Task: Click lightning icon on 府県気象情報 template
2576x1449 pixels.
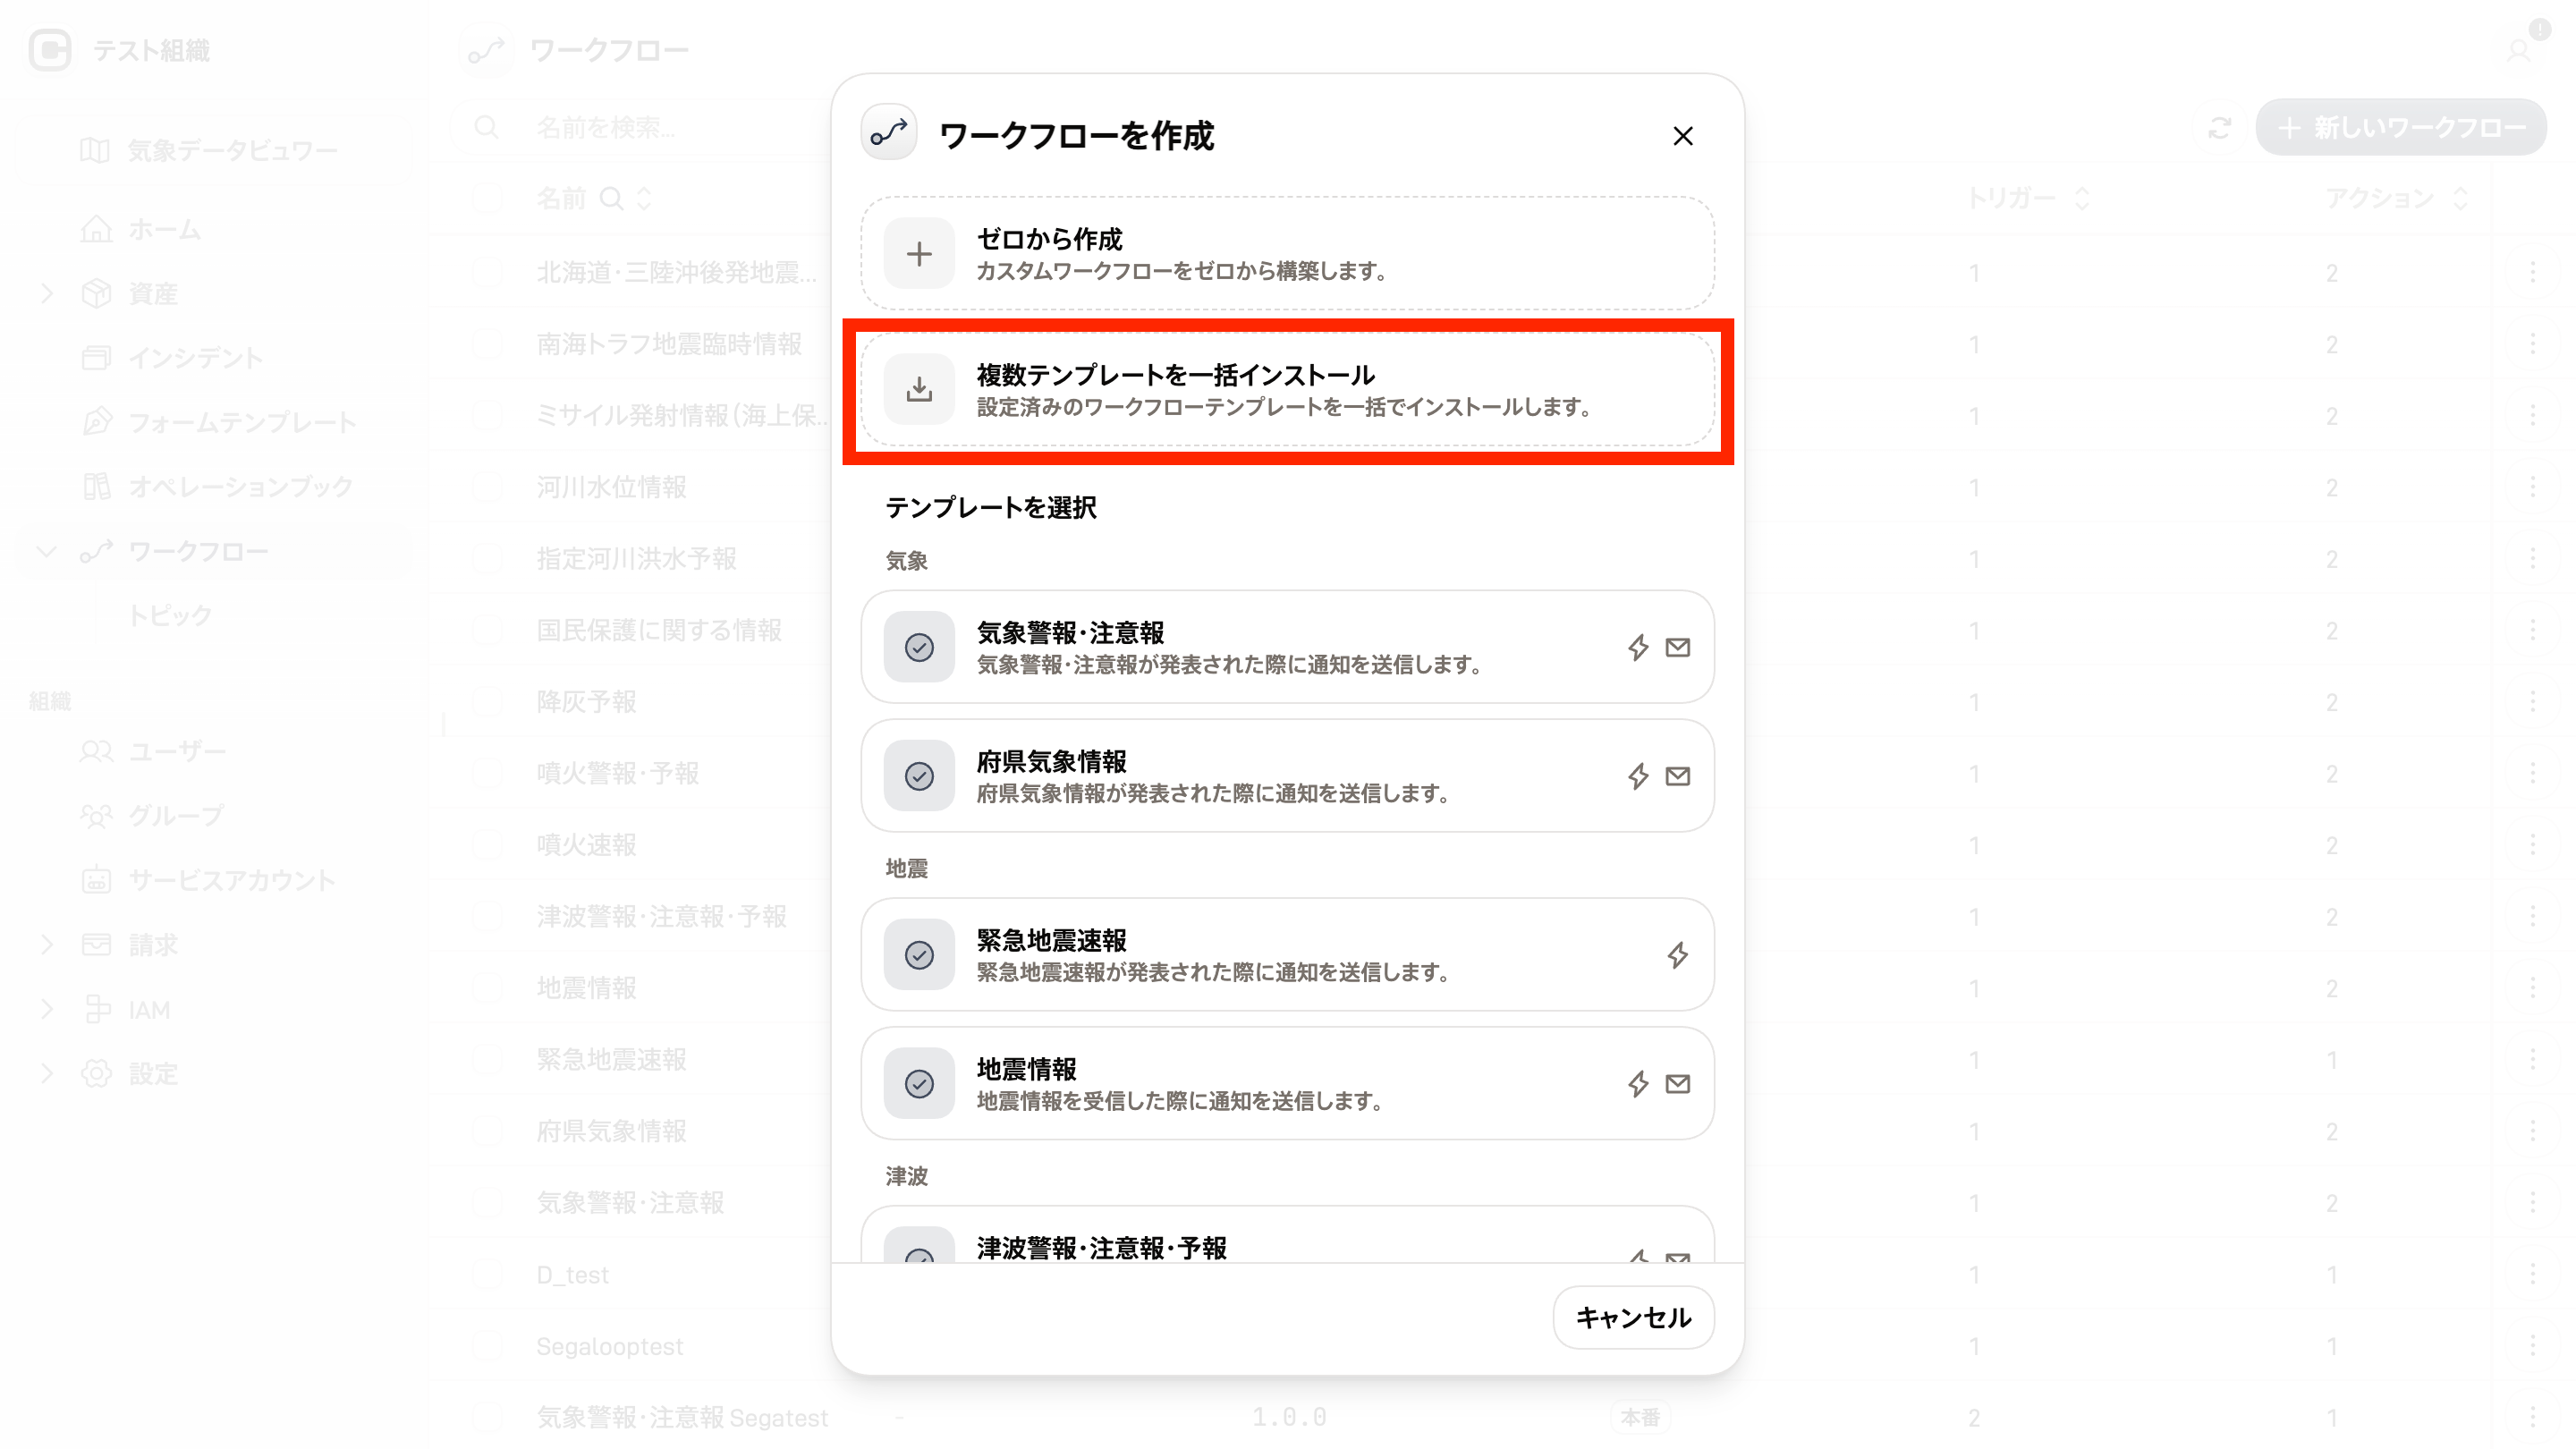Action: click(1638, 776)
